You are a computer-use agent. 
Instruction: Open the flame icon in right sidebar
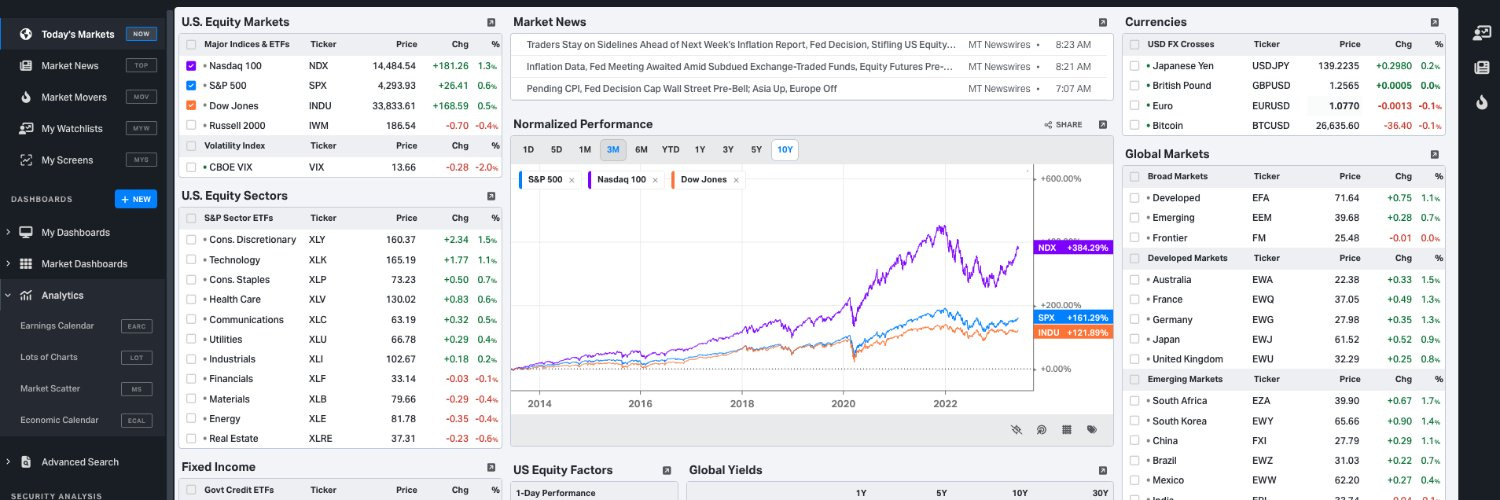point(1482,101)
